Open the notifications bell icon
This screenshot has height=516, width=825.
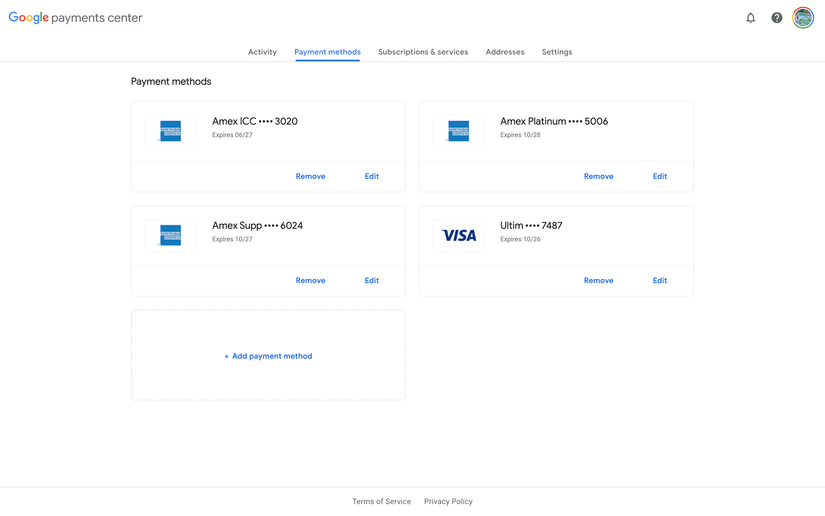pos(750,18)
